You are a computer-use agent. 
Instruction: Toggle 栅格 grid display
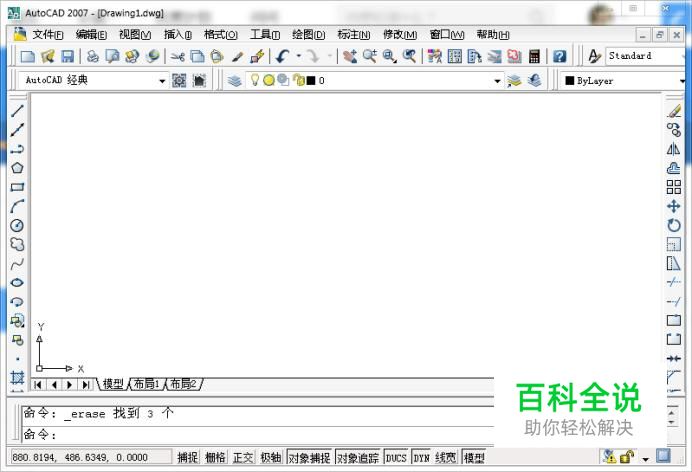pyautogui.click(x=215, y=457)
